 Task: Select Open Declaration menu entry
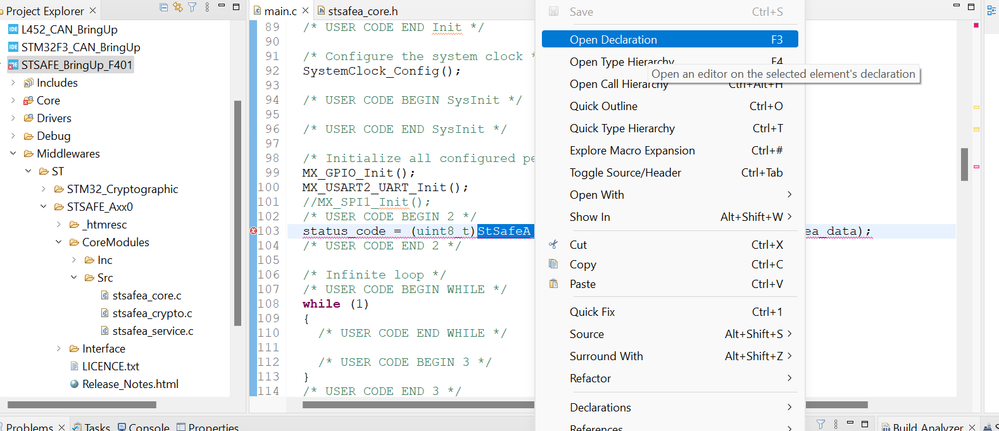(x=613, y=40)
